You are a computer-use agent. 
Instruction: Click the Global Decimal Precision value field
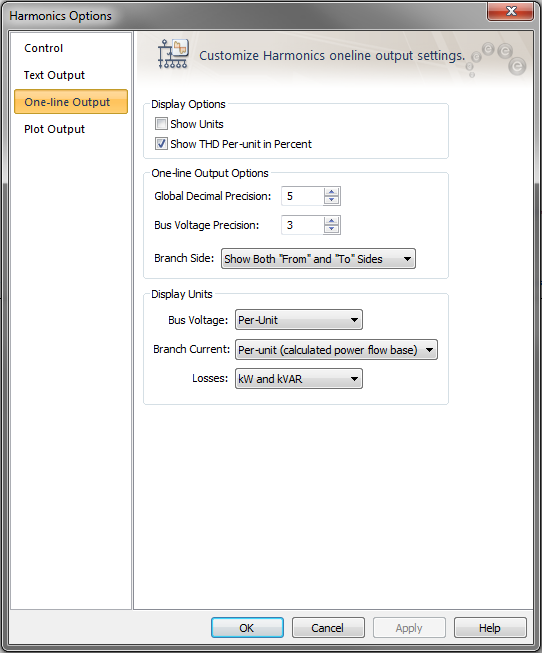[302, 196]
